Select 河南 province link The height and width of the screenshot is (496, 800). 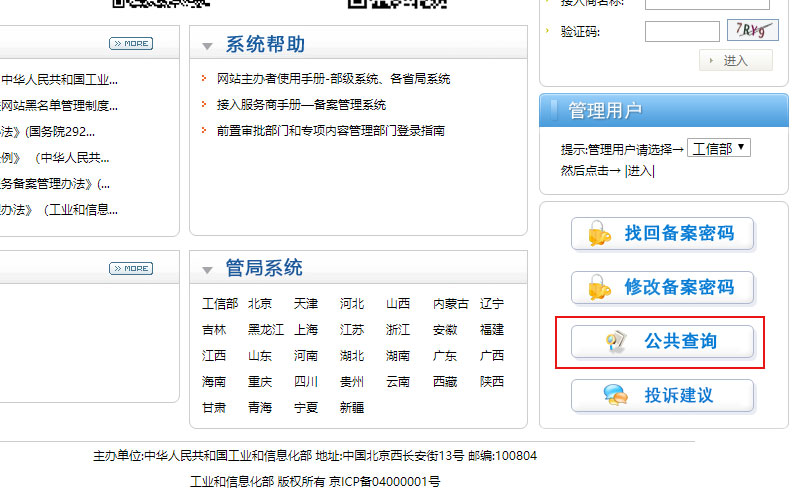(x=306, y=356)
